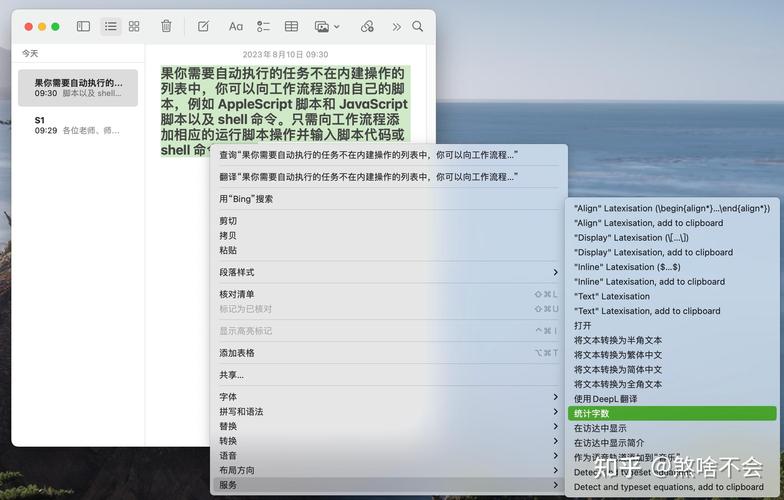Expand the 段落样式 submenu
Screen dimensions: 784x500
[x=388, y=272]
